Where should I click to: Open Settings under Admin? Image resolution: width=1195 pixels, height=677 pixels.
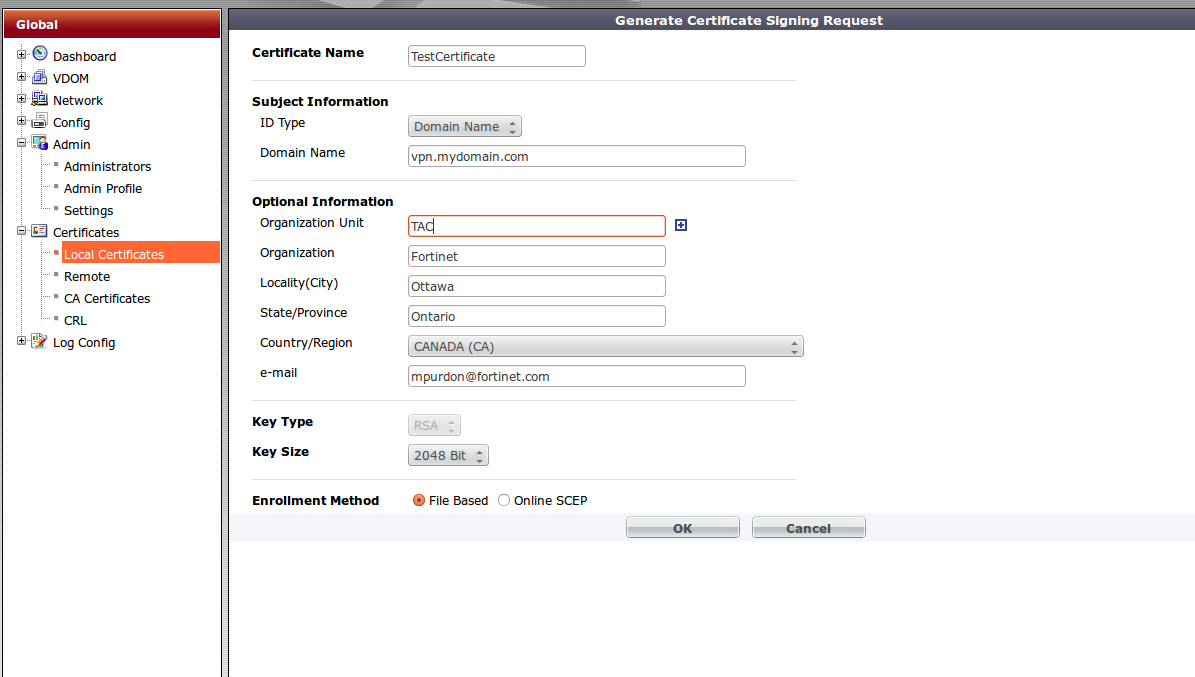pos(88,210)
